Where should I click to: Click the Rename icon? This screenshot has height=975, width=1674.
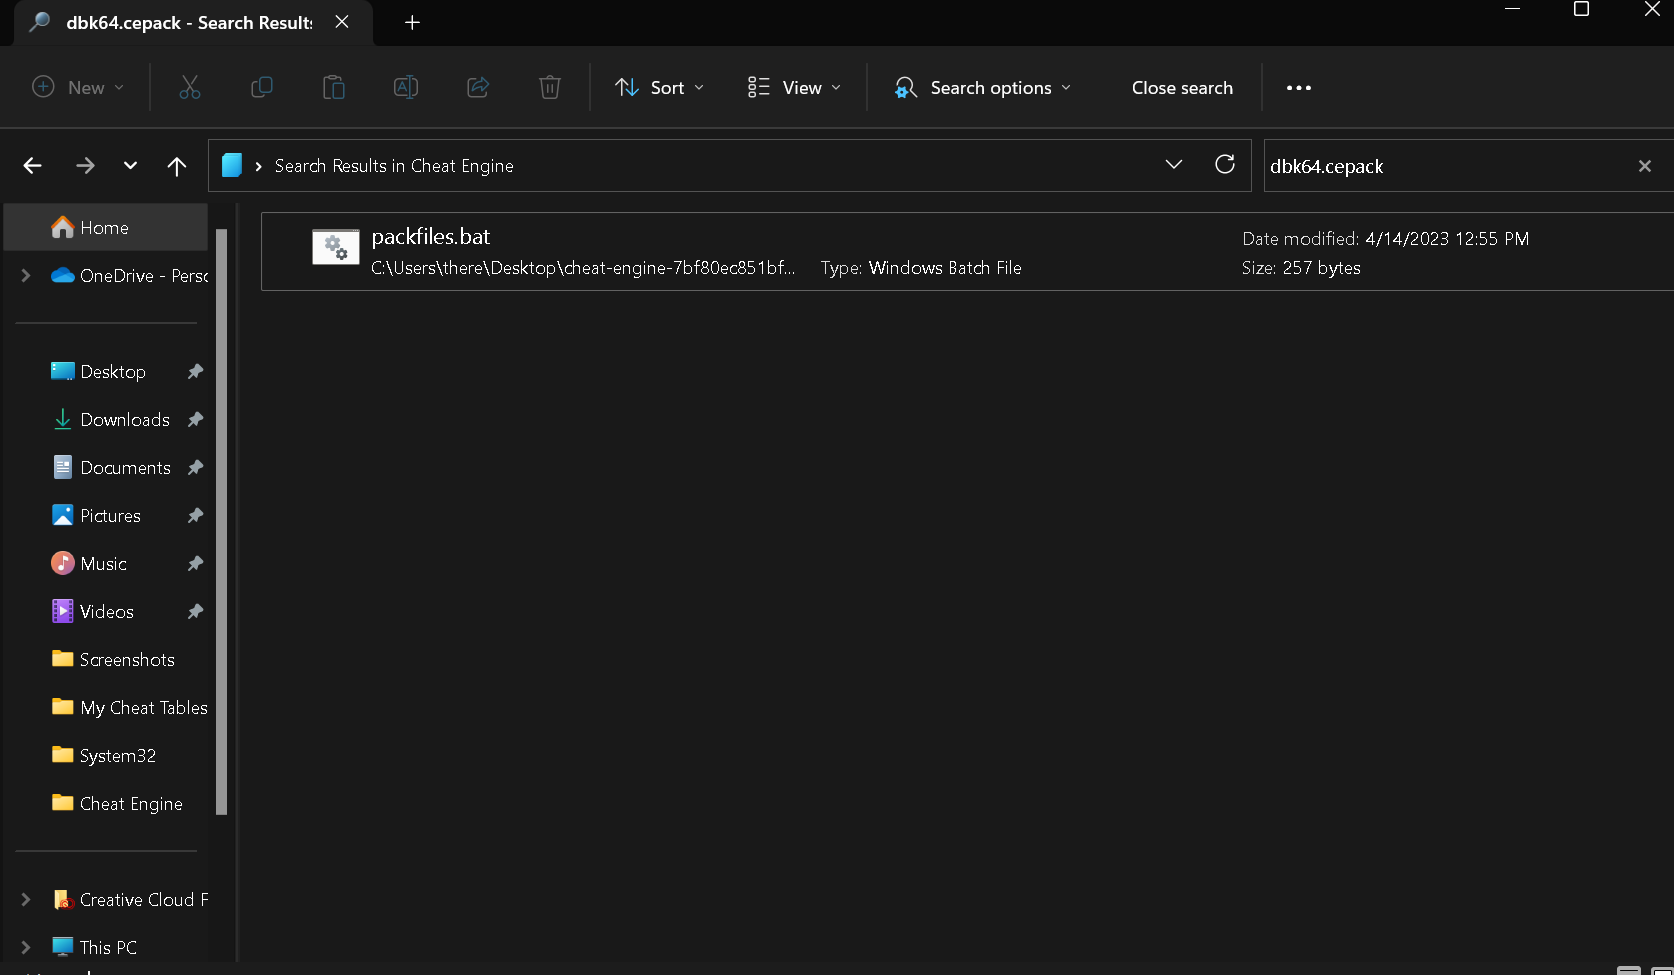[x=406, y=88]
